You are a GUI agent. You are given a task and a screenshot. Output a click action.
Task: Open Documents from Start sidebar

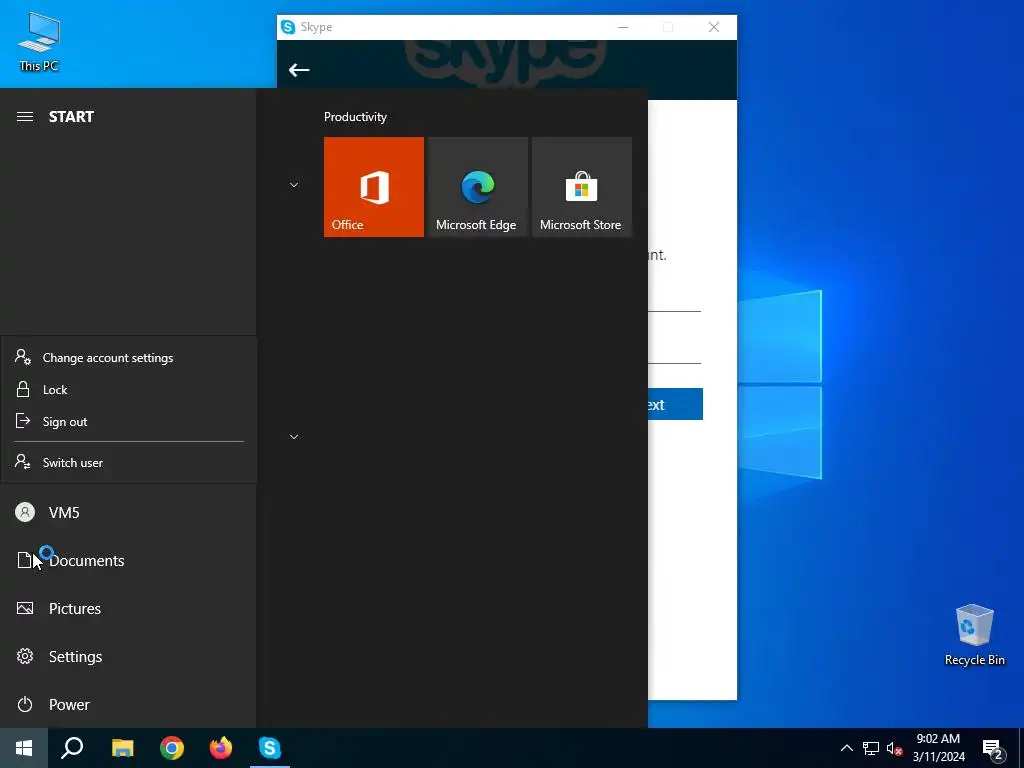coord(129,560)
